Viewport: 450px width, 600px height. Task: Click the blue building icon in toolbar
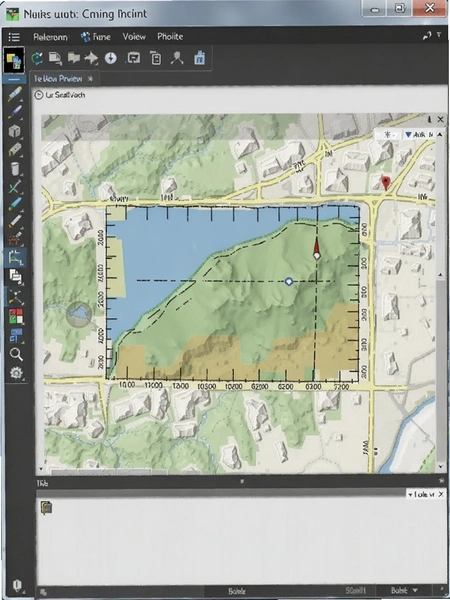coord(199,58)
